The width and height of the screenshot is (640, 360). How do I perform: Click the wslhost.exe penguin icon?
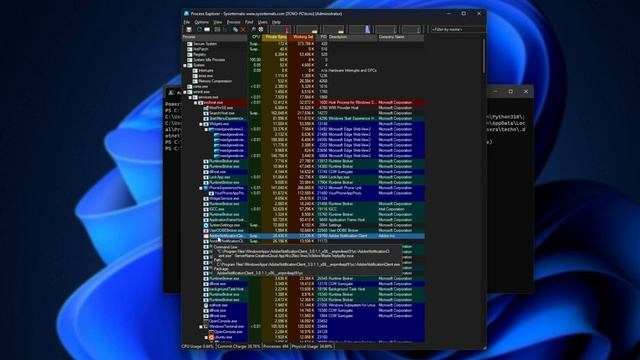pyautogui.click(x=206, y=305)
